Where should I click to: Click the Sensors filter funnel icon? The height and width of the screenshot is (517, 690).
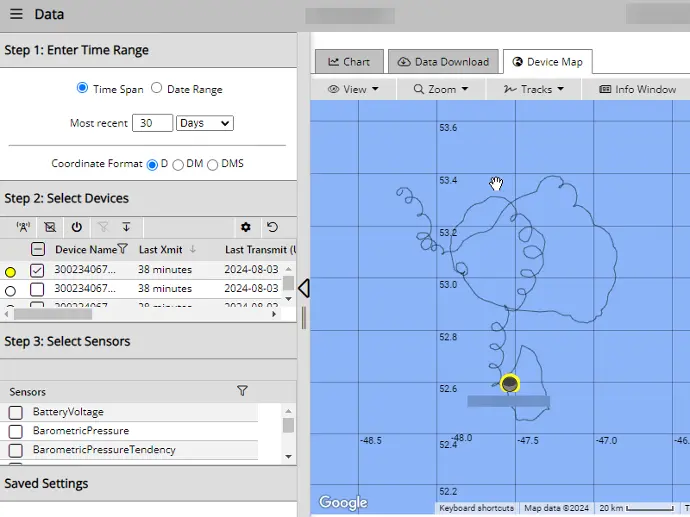pyautogui.click(x=242, y=391)
